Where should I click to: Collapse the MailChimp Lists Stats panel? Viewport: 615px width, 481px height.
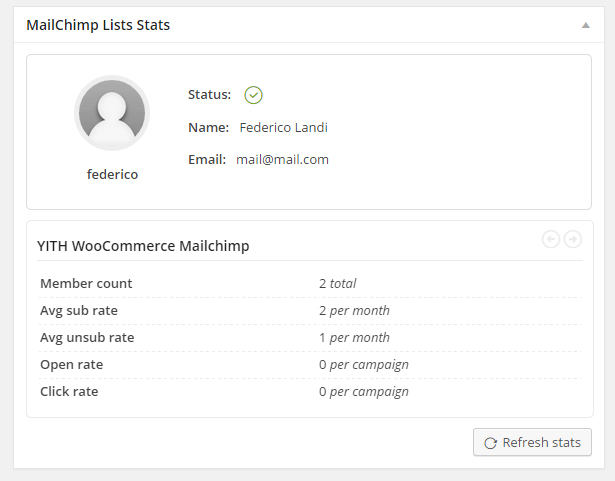pos(586,25)
